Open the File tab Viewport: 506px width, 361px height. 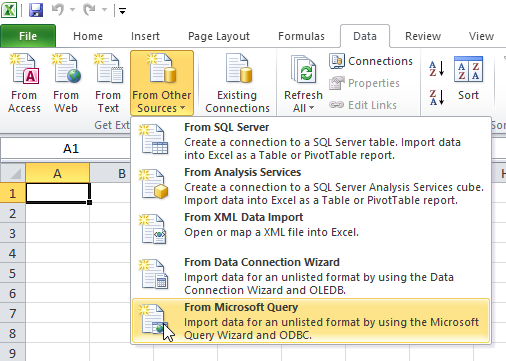(28, 36)
